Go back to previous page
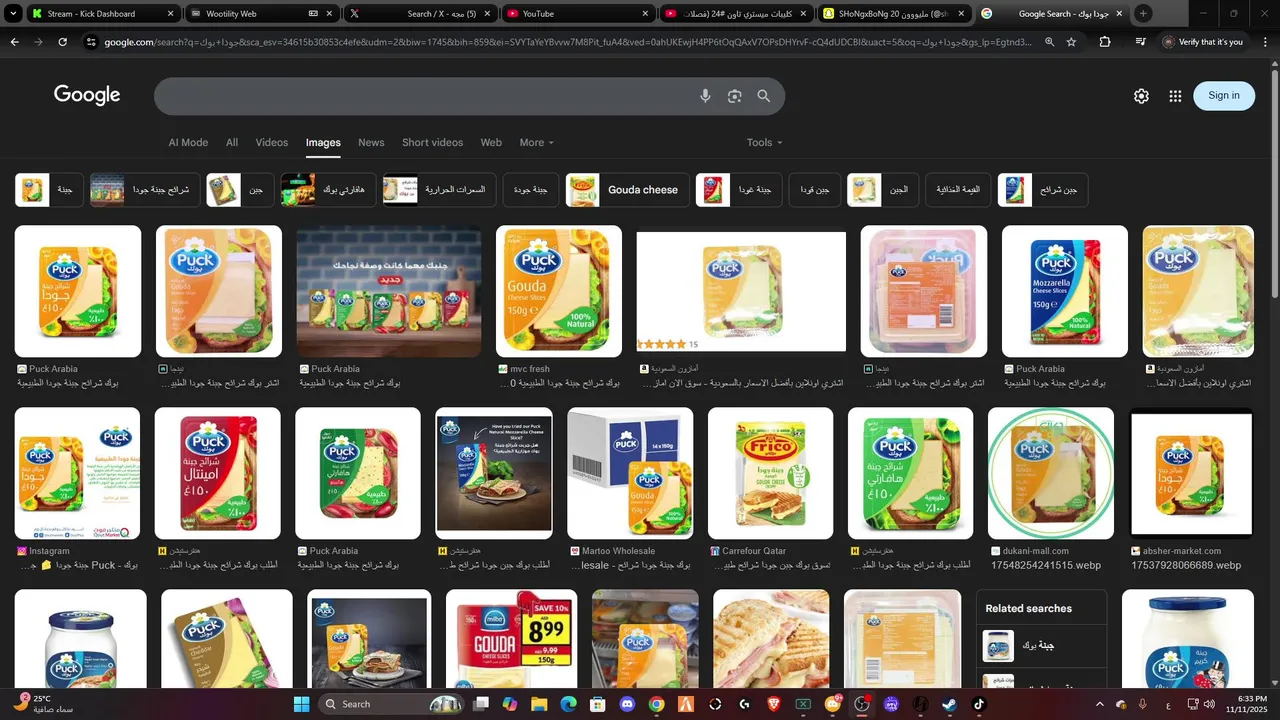 click(14, 42)
